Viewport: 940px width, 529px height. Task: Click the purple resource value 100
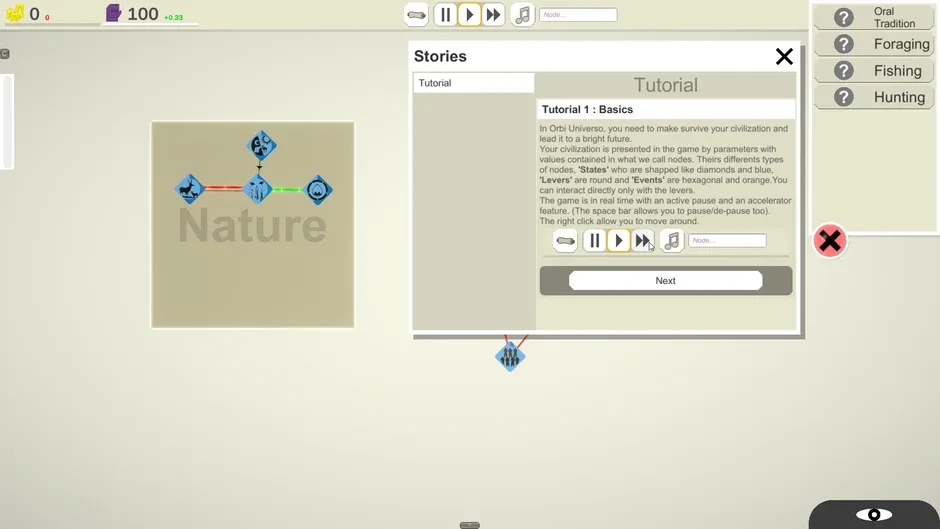[143, 14]
